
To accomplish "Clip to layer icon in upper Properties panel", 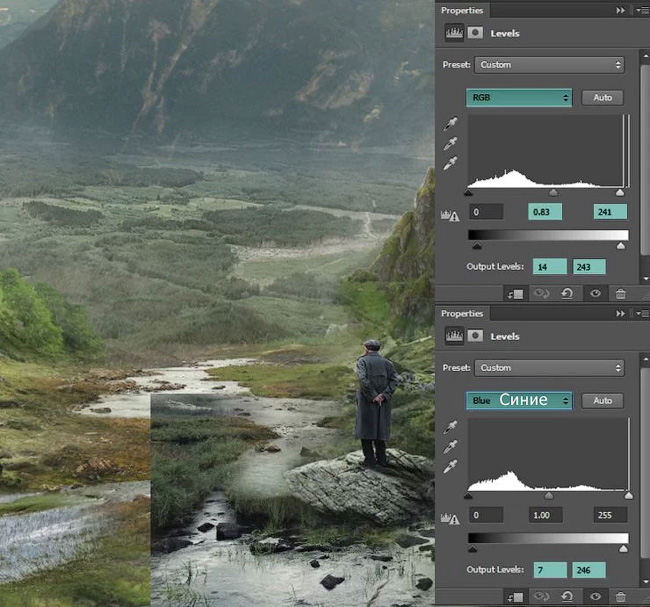I will pyautogui.click(x=515, y=294).
